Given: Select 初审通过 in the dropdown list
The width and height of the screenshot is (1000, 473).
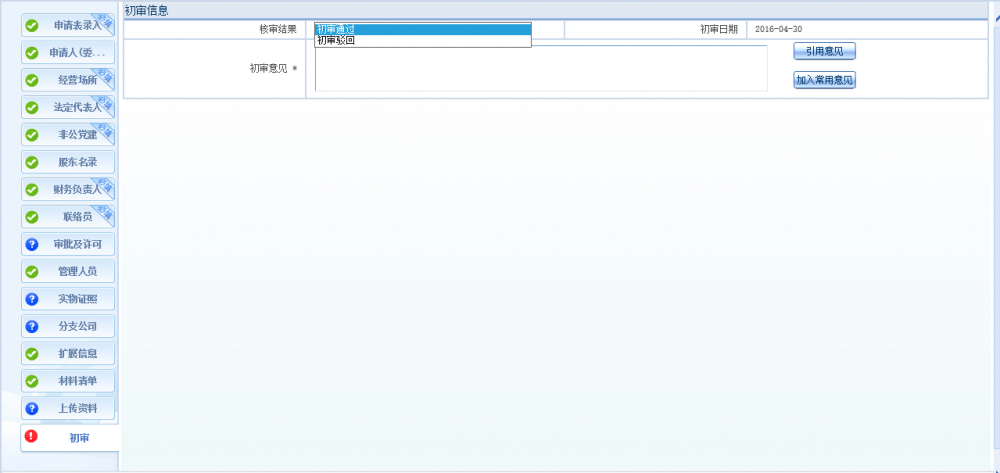Looking at the screenshot, I should (421, 29).
